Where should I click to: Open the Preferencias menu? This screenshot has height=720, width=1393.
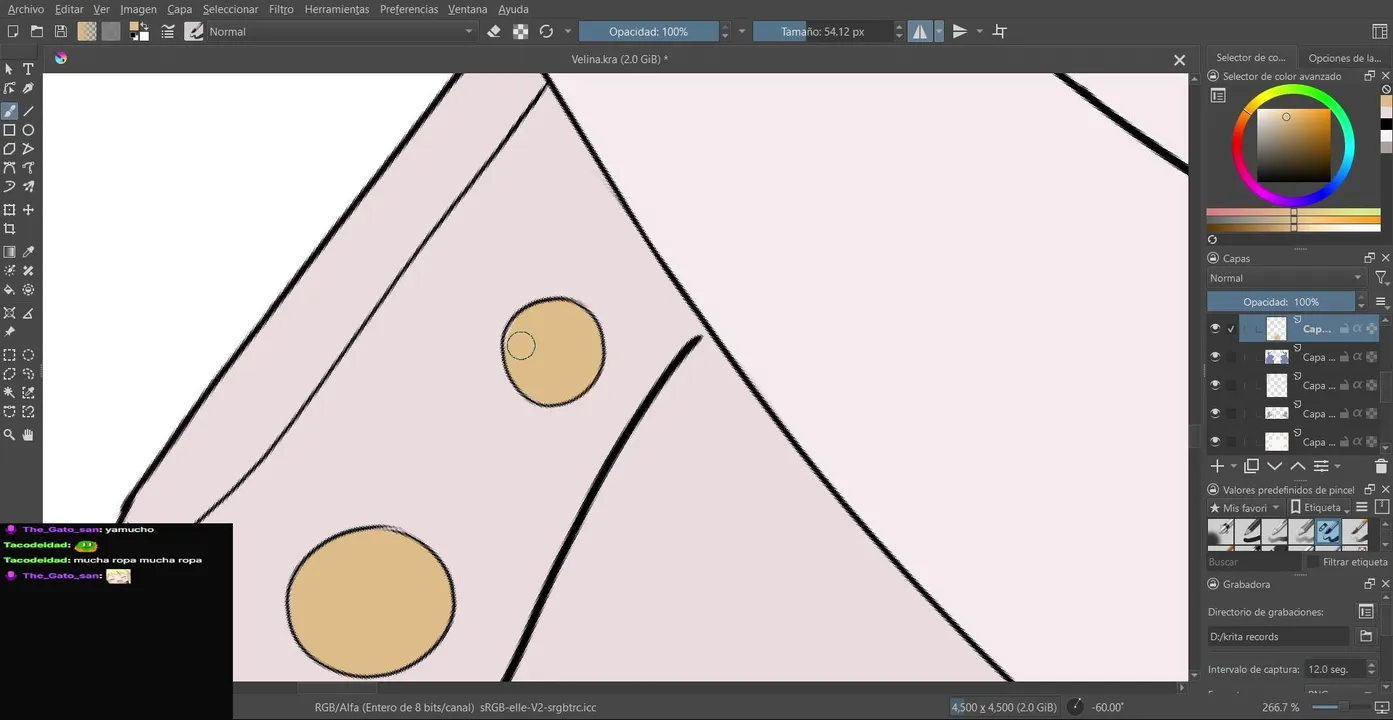(409, 9)
